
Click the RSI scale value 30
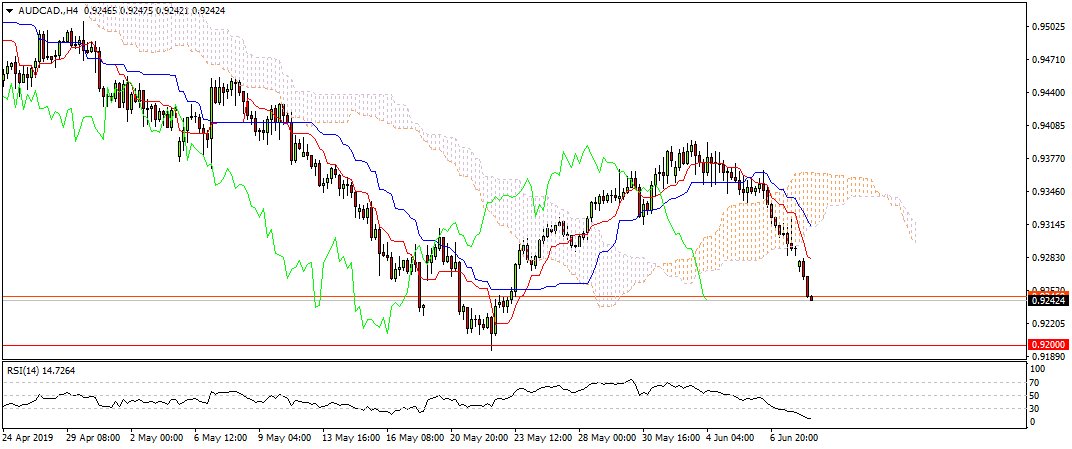(1038, 408)
